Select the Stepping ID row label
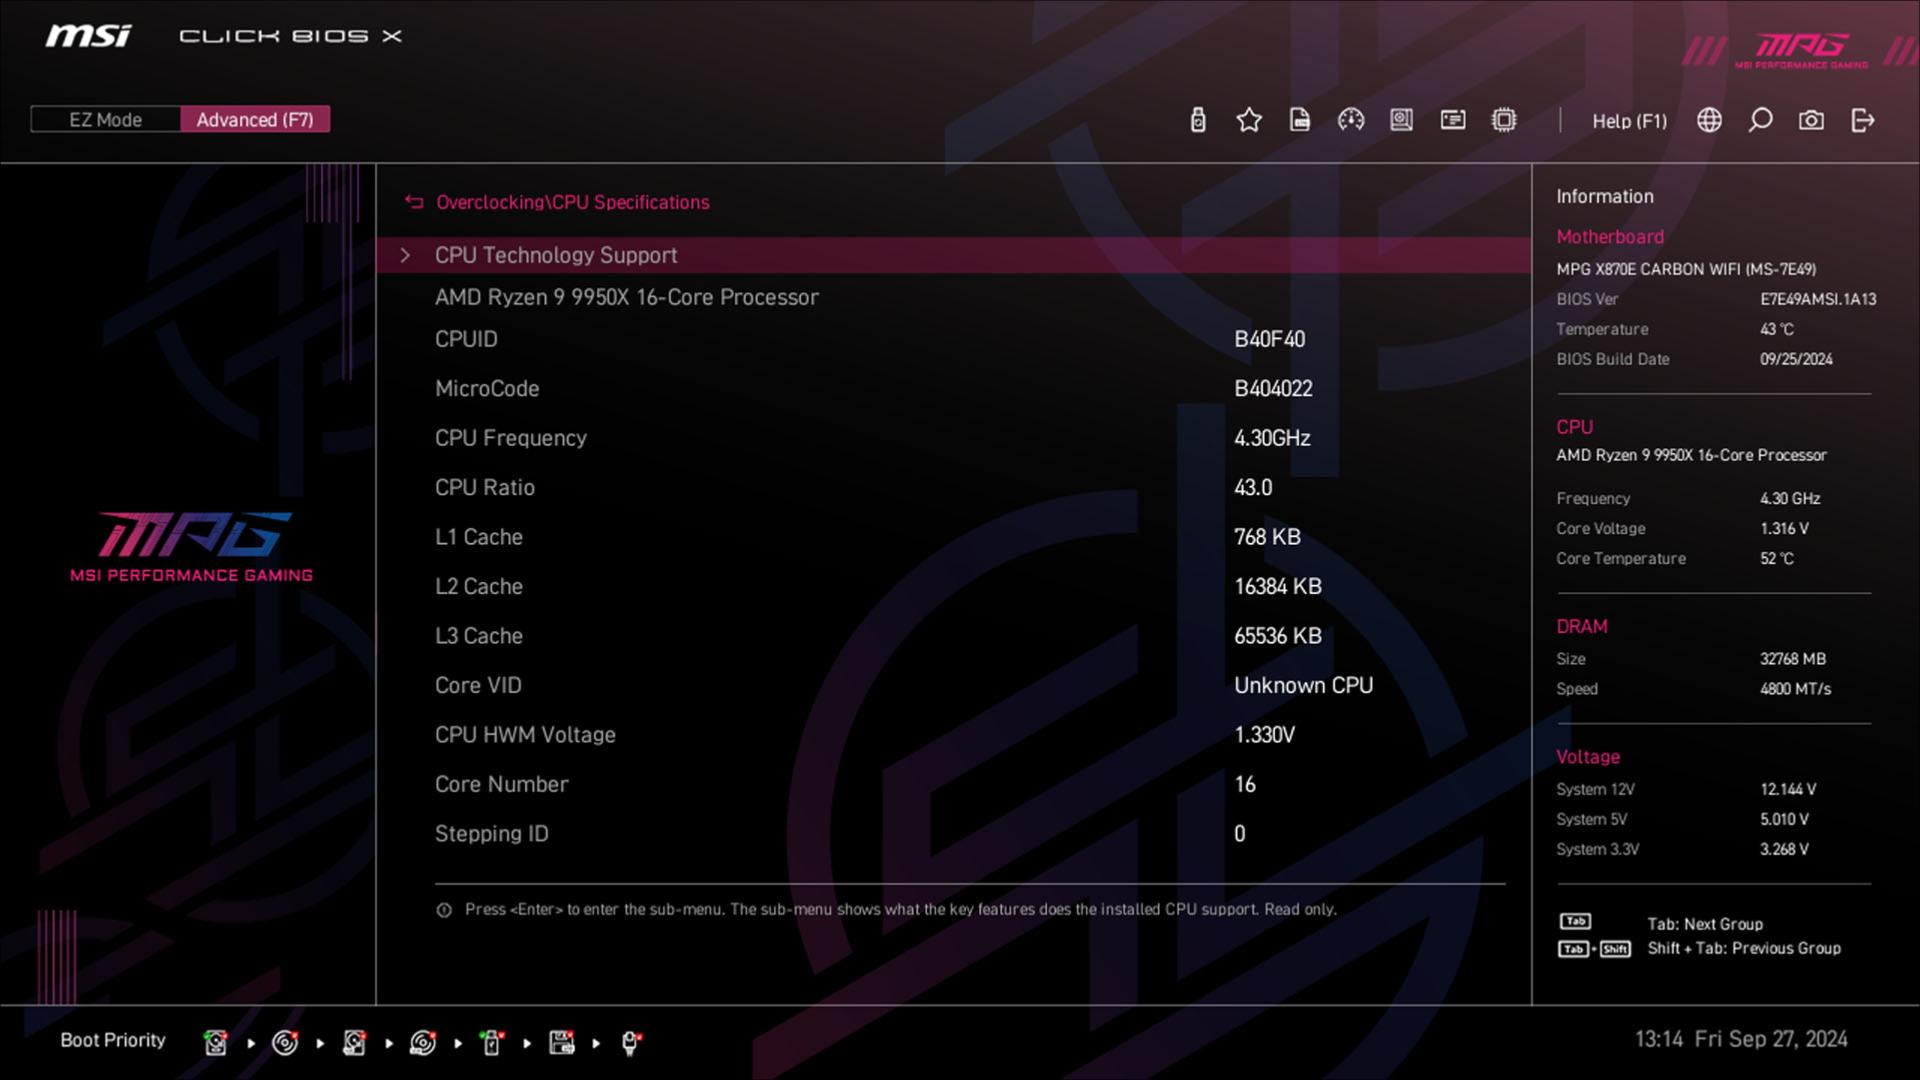 [x=491, y=834]
